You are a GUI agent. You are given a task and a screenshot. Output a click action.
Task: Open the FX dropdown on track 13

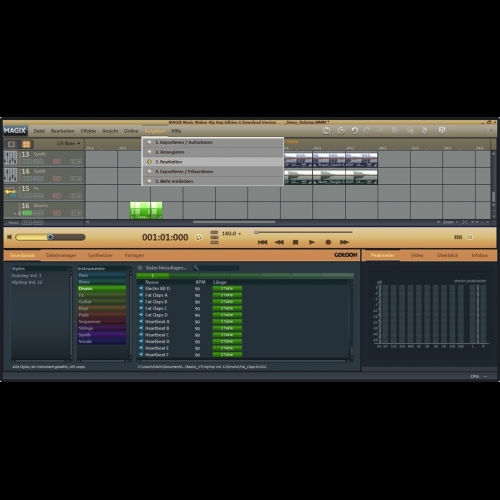tap(76, 162)
